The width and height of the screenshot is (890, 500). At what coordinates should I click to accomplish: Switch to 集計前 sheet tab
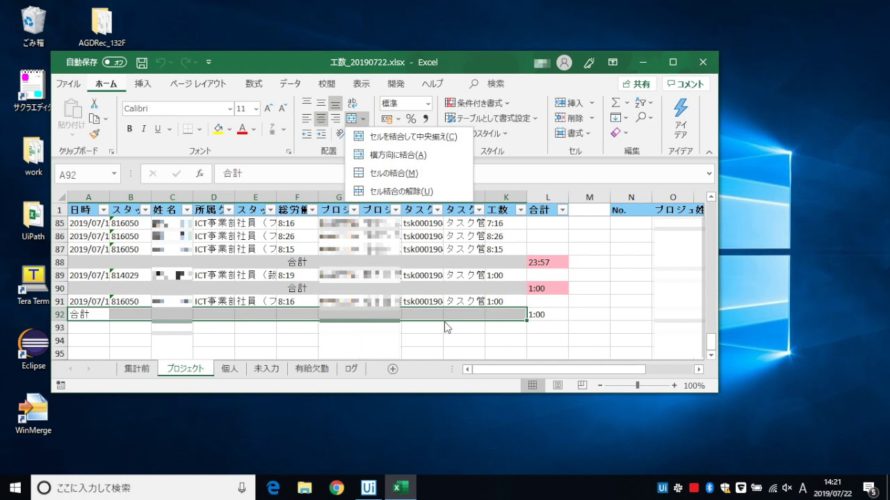pos(137,369)
